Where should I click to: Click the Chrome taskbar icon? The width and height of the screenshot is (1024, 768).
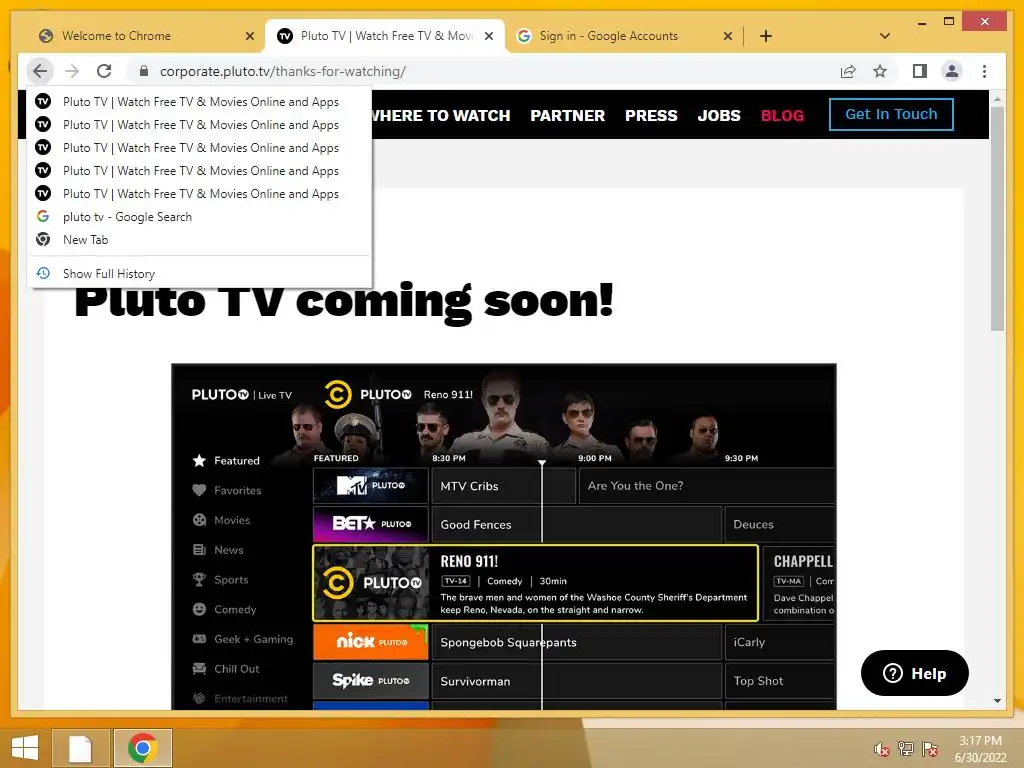click(x=143, y=748)
